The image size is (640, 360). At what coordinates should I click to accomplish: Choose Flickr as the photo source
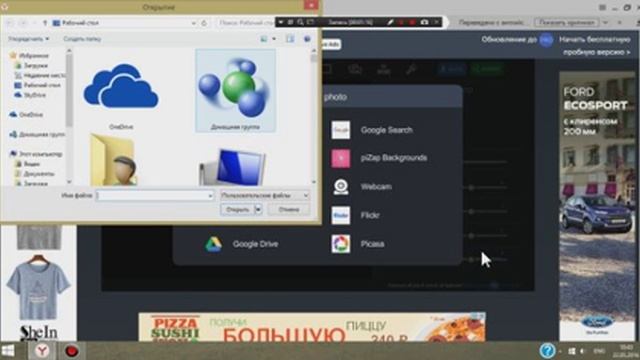(355, 215)
